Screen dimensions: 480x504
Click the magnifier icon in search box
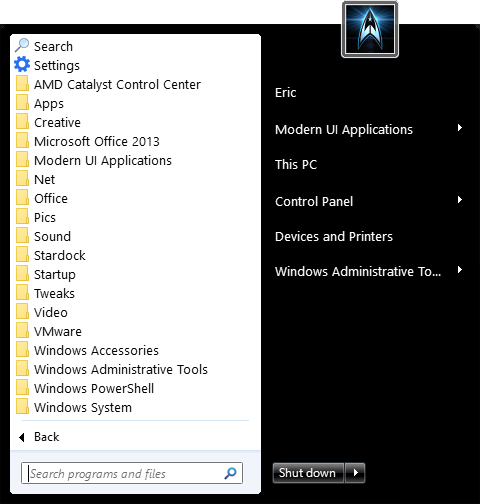click(x=230, y=473)
